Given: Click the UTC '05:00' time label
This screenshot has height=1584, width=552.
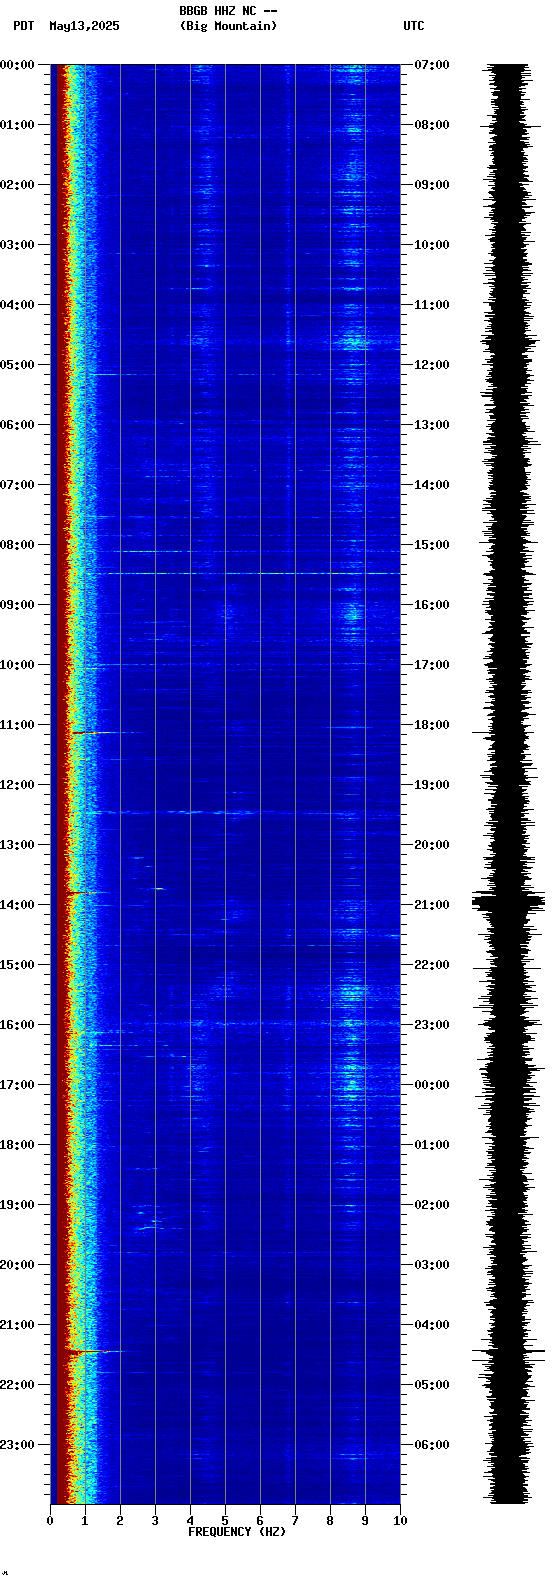Looking at the screenshot, I should coord(432,1385).
